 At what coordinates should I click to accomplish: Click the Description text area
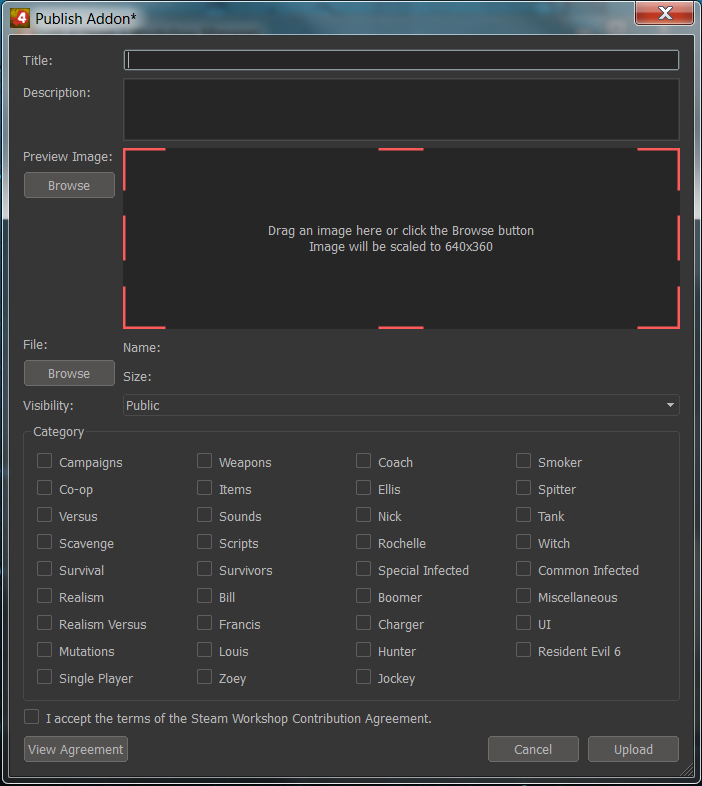click(x=401, y=109)
